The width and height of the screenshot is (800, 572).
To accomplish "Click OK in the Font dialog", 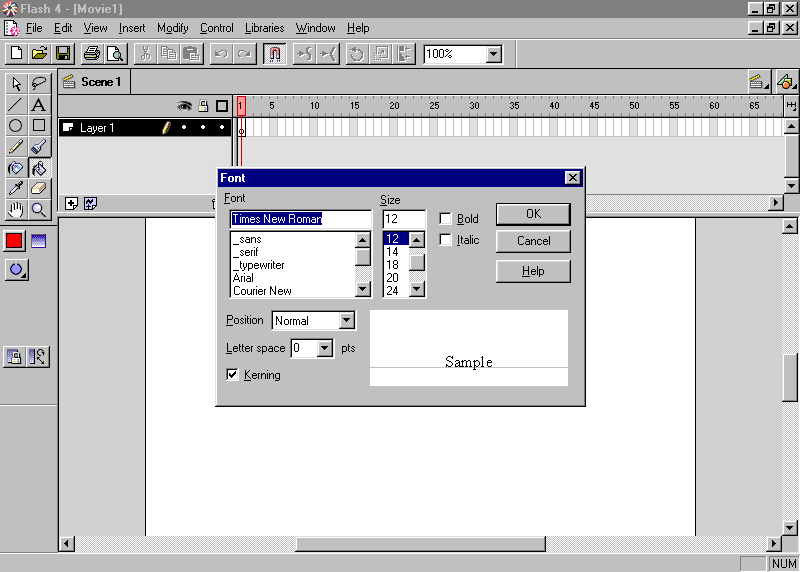I will [x=533, y=214].
